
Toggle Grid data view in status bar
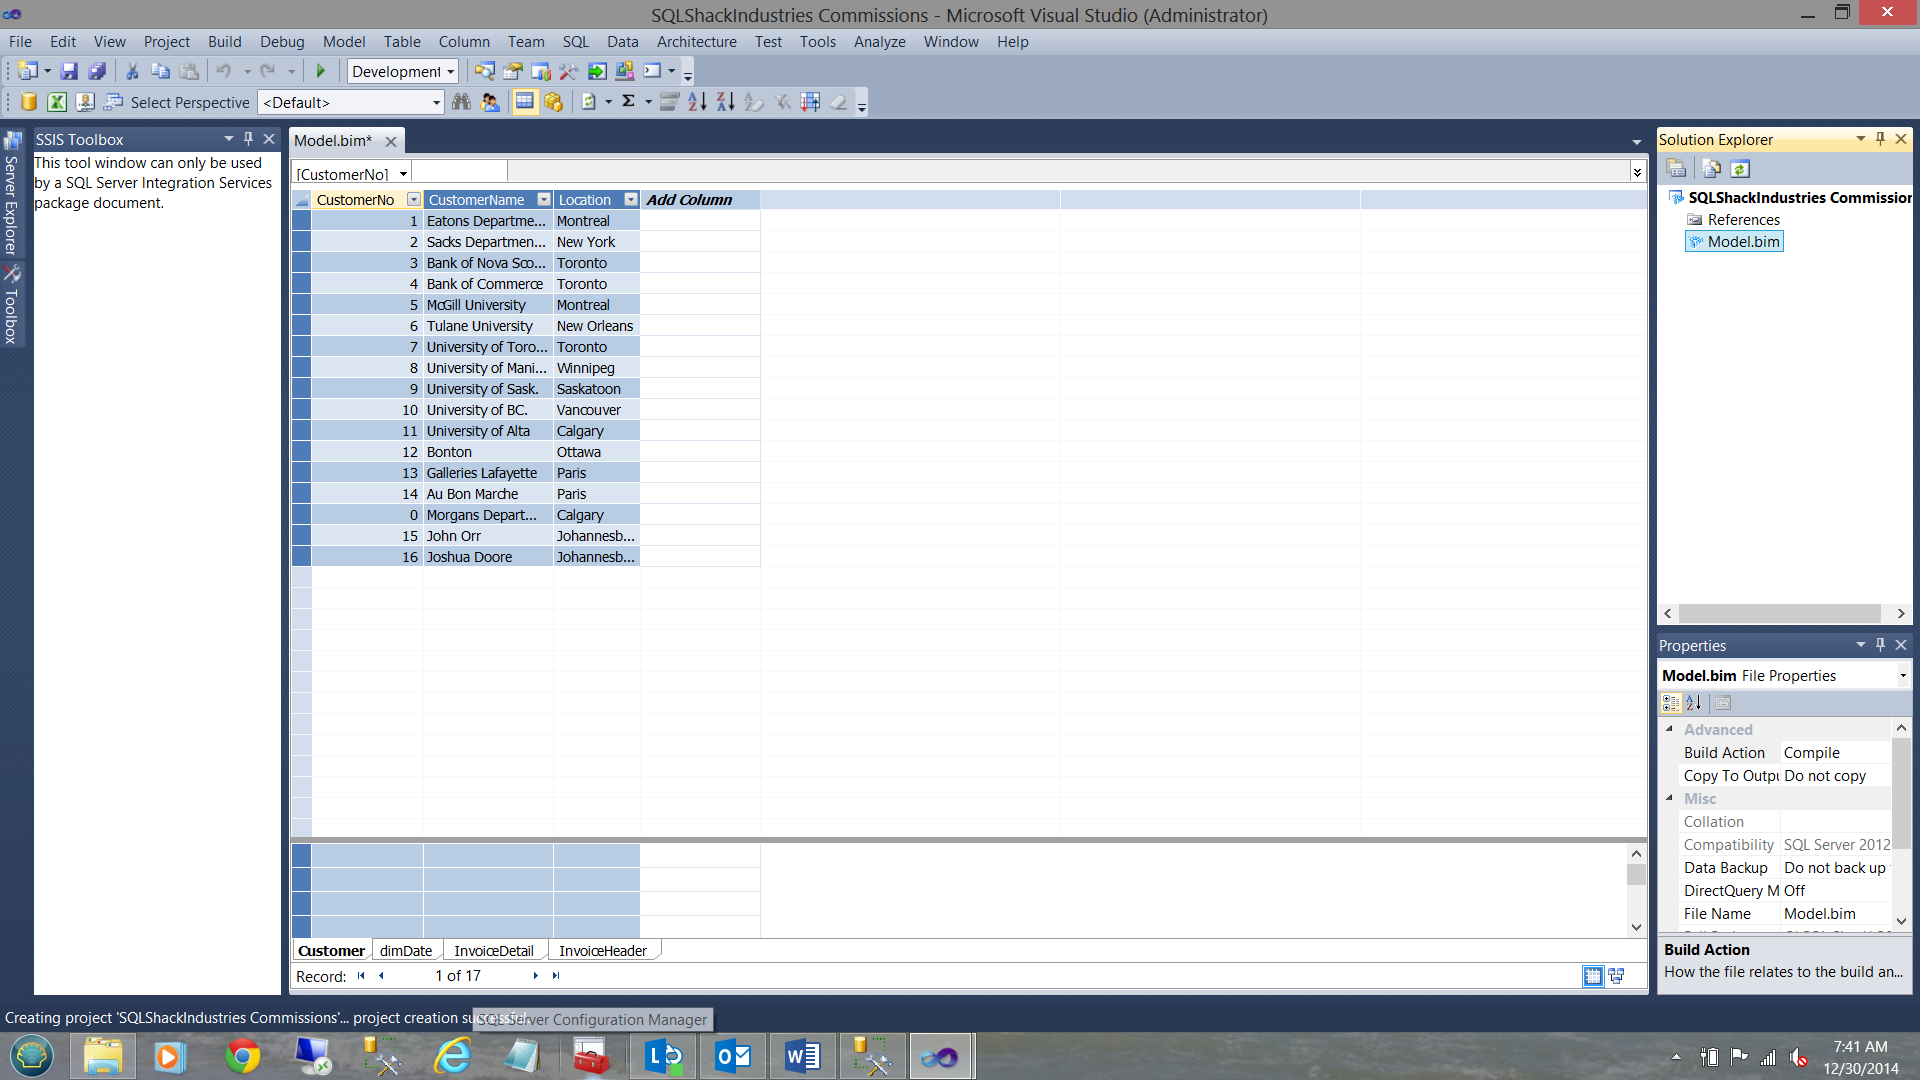1592,976
